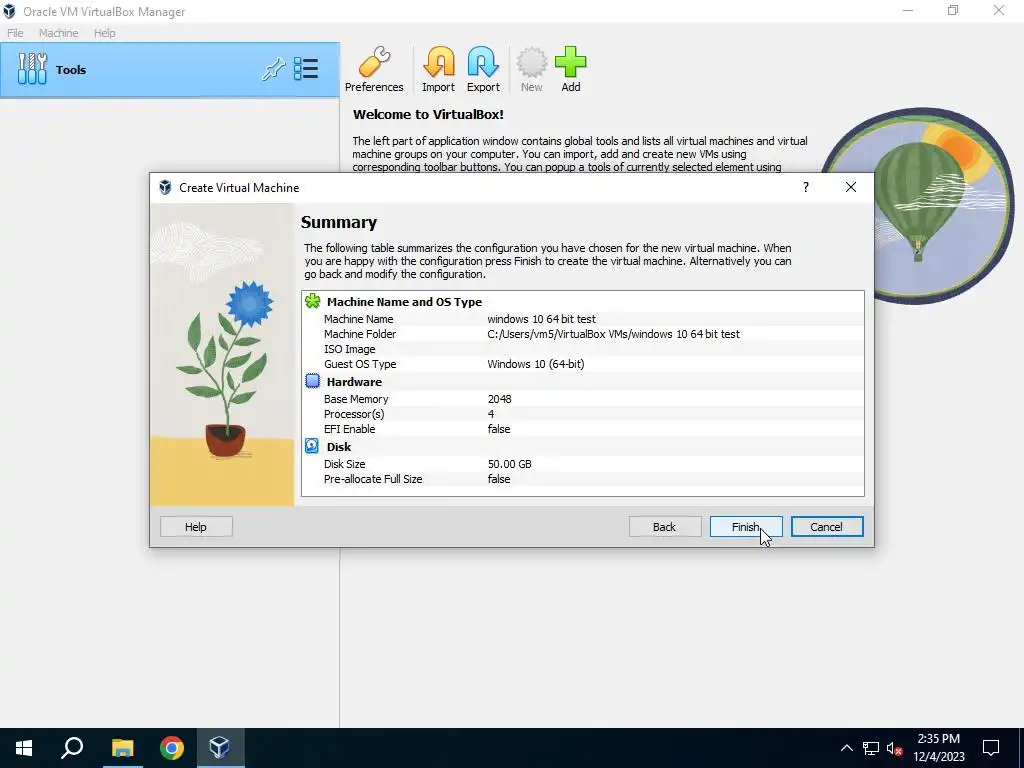Close the Create Virtual Machine dialog
The height and width of the screenshot is (768, 1024).
pos(850,187)
